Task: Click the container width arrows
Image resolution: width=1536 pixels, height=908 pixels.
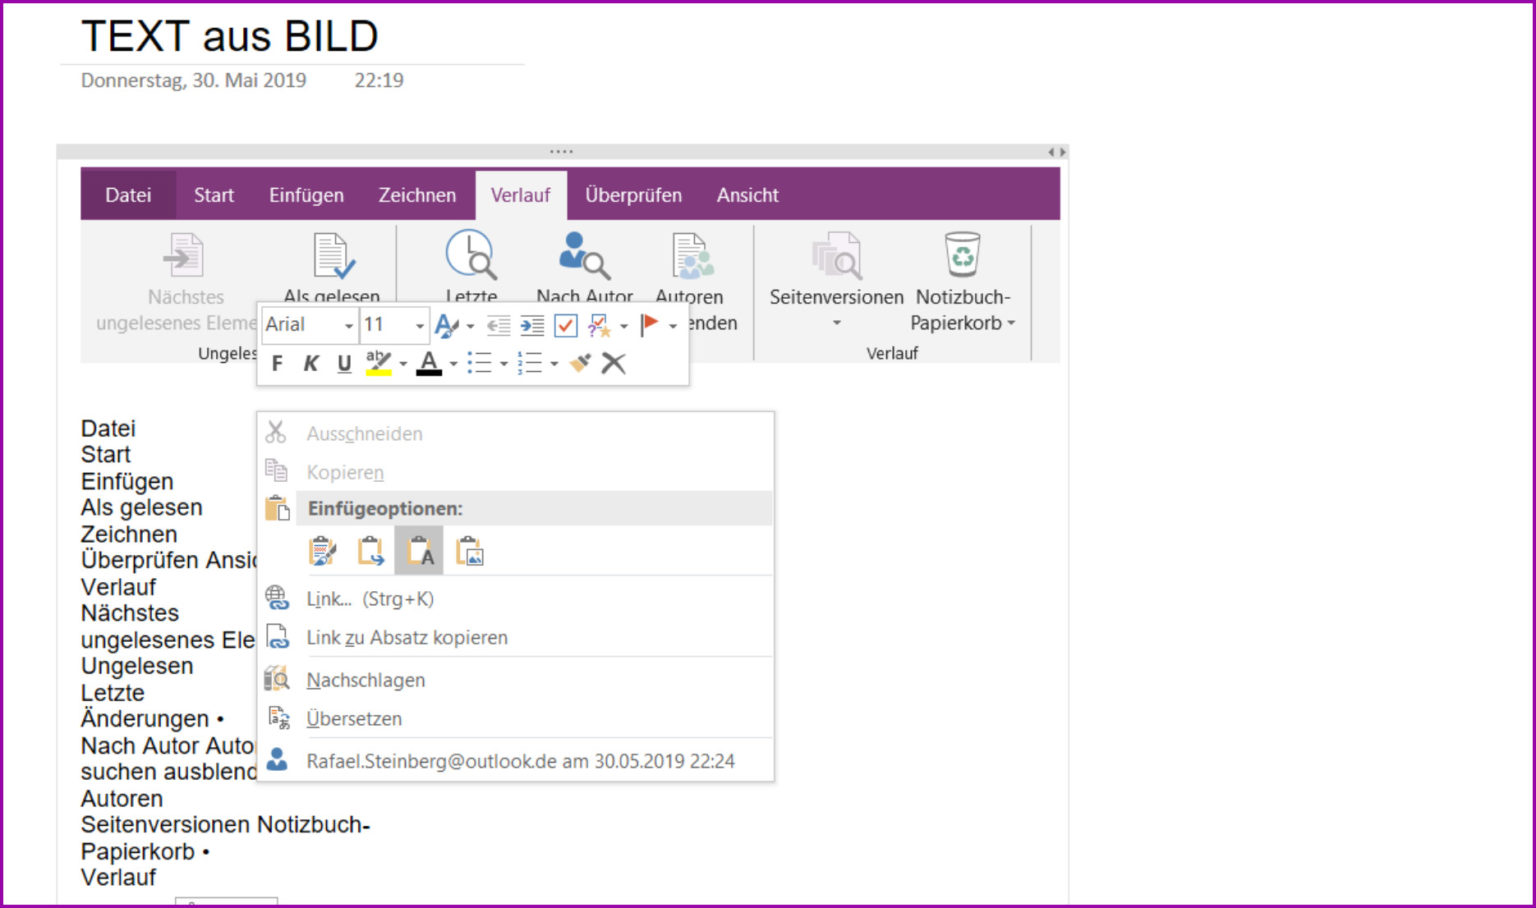Action: (x=1057, y=152)
